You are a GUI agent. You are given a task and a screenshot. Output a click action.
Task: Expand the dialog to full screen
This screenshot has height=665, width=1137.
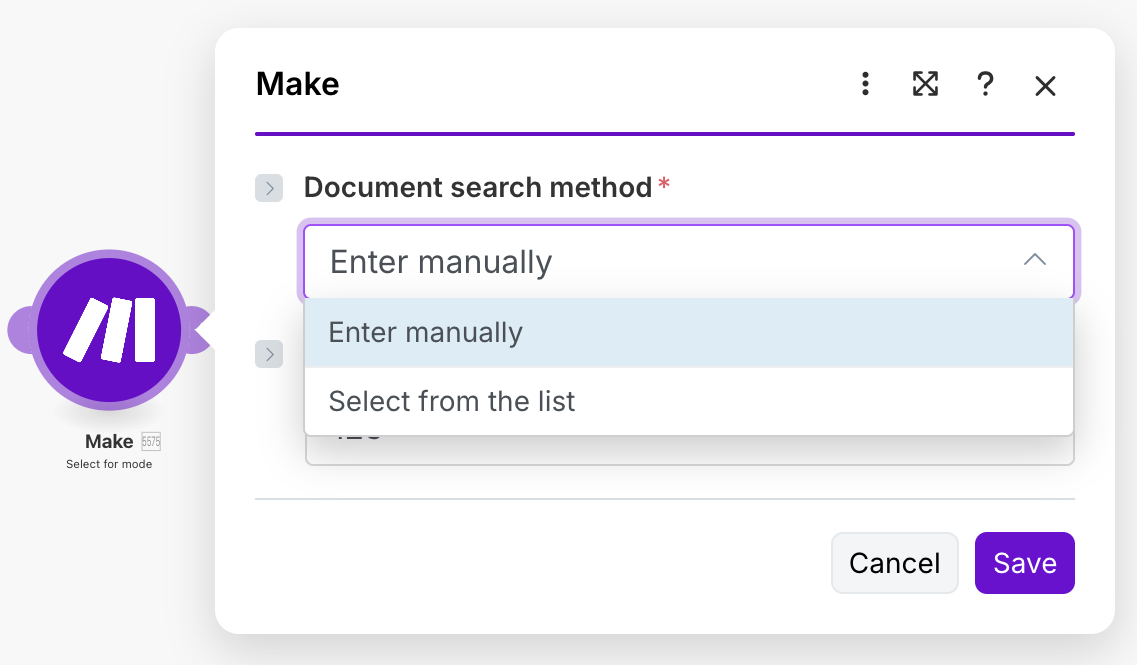coord(925,85)
